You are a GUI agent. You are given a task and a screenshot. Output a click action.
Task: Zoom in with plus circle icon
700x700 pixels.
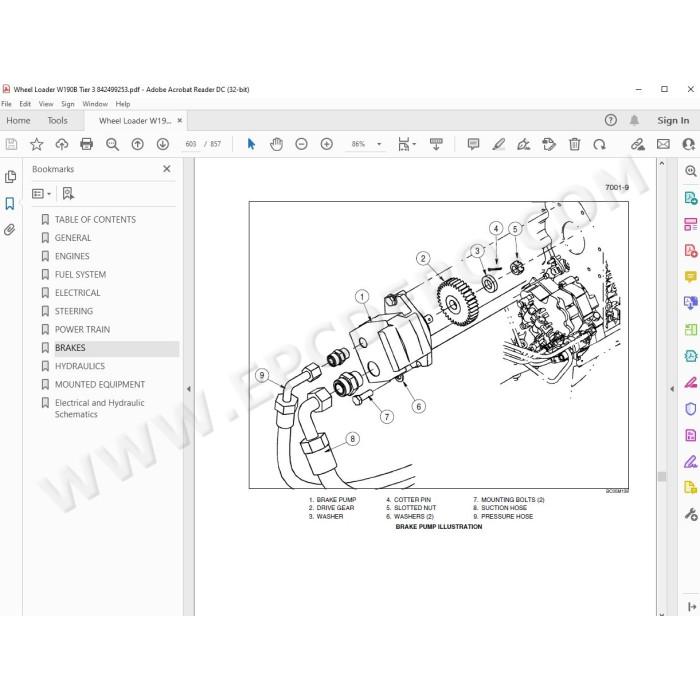point(327,144)
